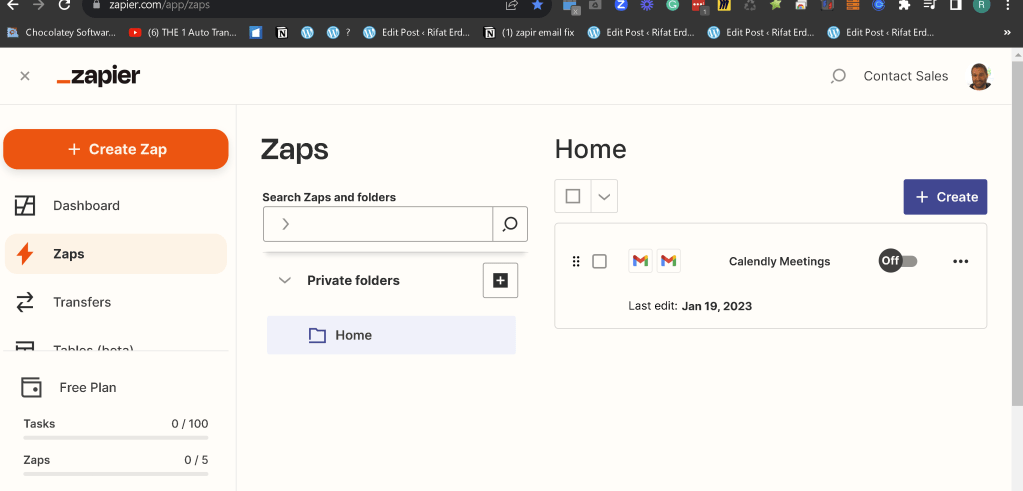This screenshot has height=491, width=1023.
Task: Click the share page icon in address bar
Action: coord(512,5)
